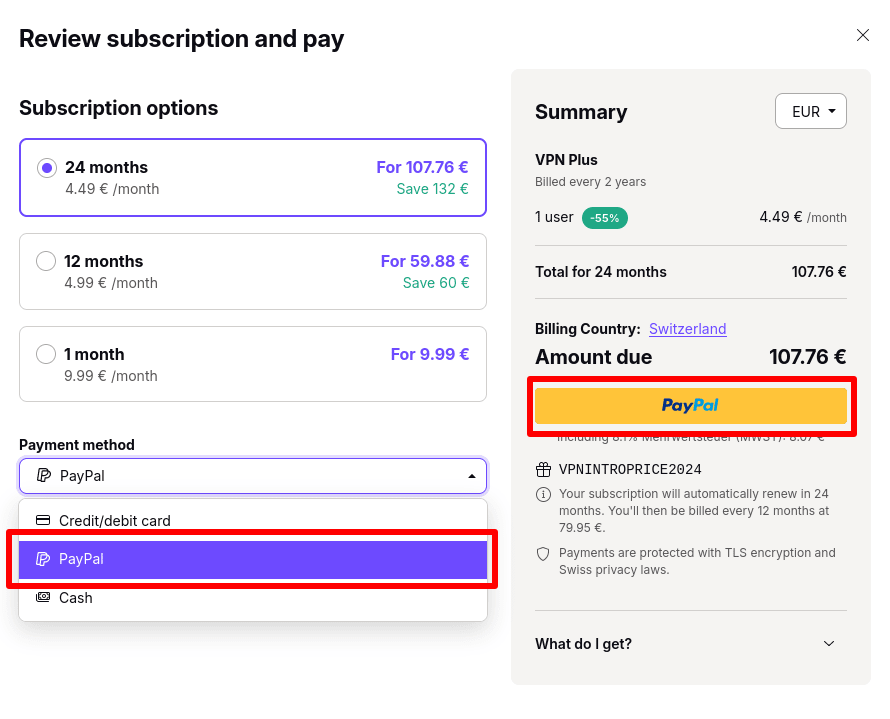Viewport: 890px width, 719px height.
Task: Click the PayPal icon inside payment method field
Action: [x=44, y=476]
